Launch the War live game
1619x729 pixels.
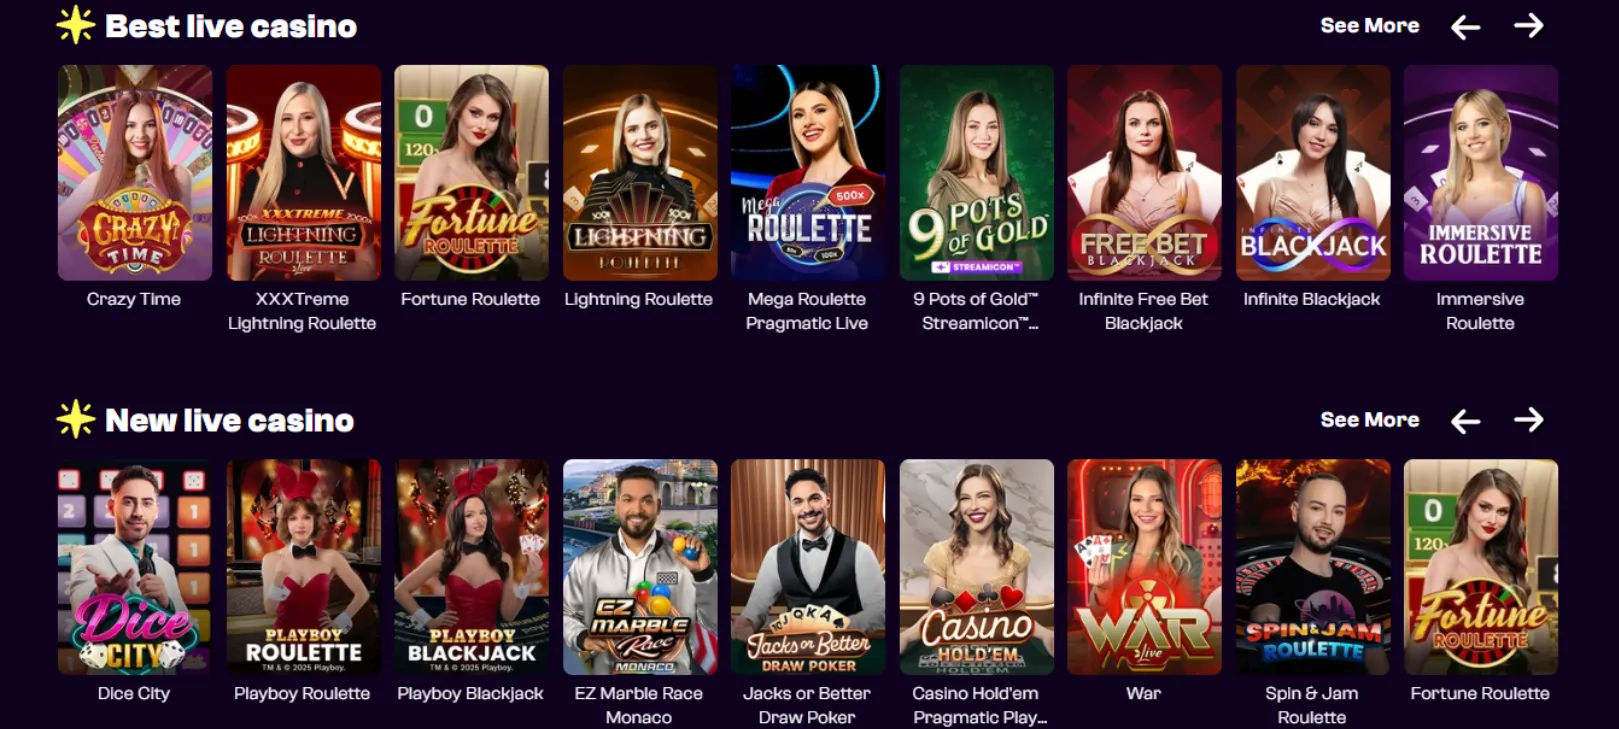[x=1144, y=567]
